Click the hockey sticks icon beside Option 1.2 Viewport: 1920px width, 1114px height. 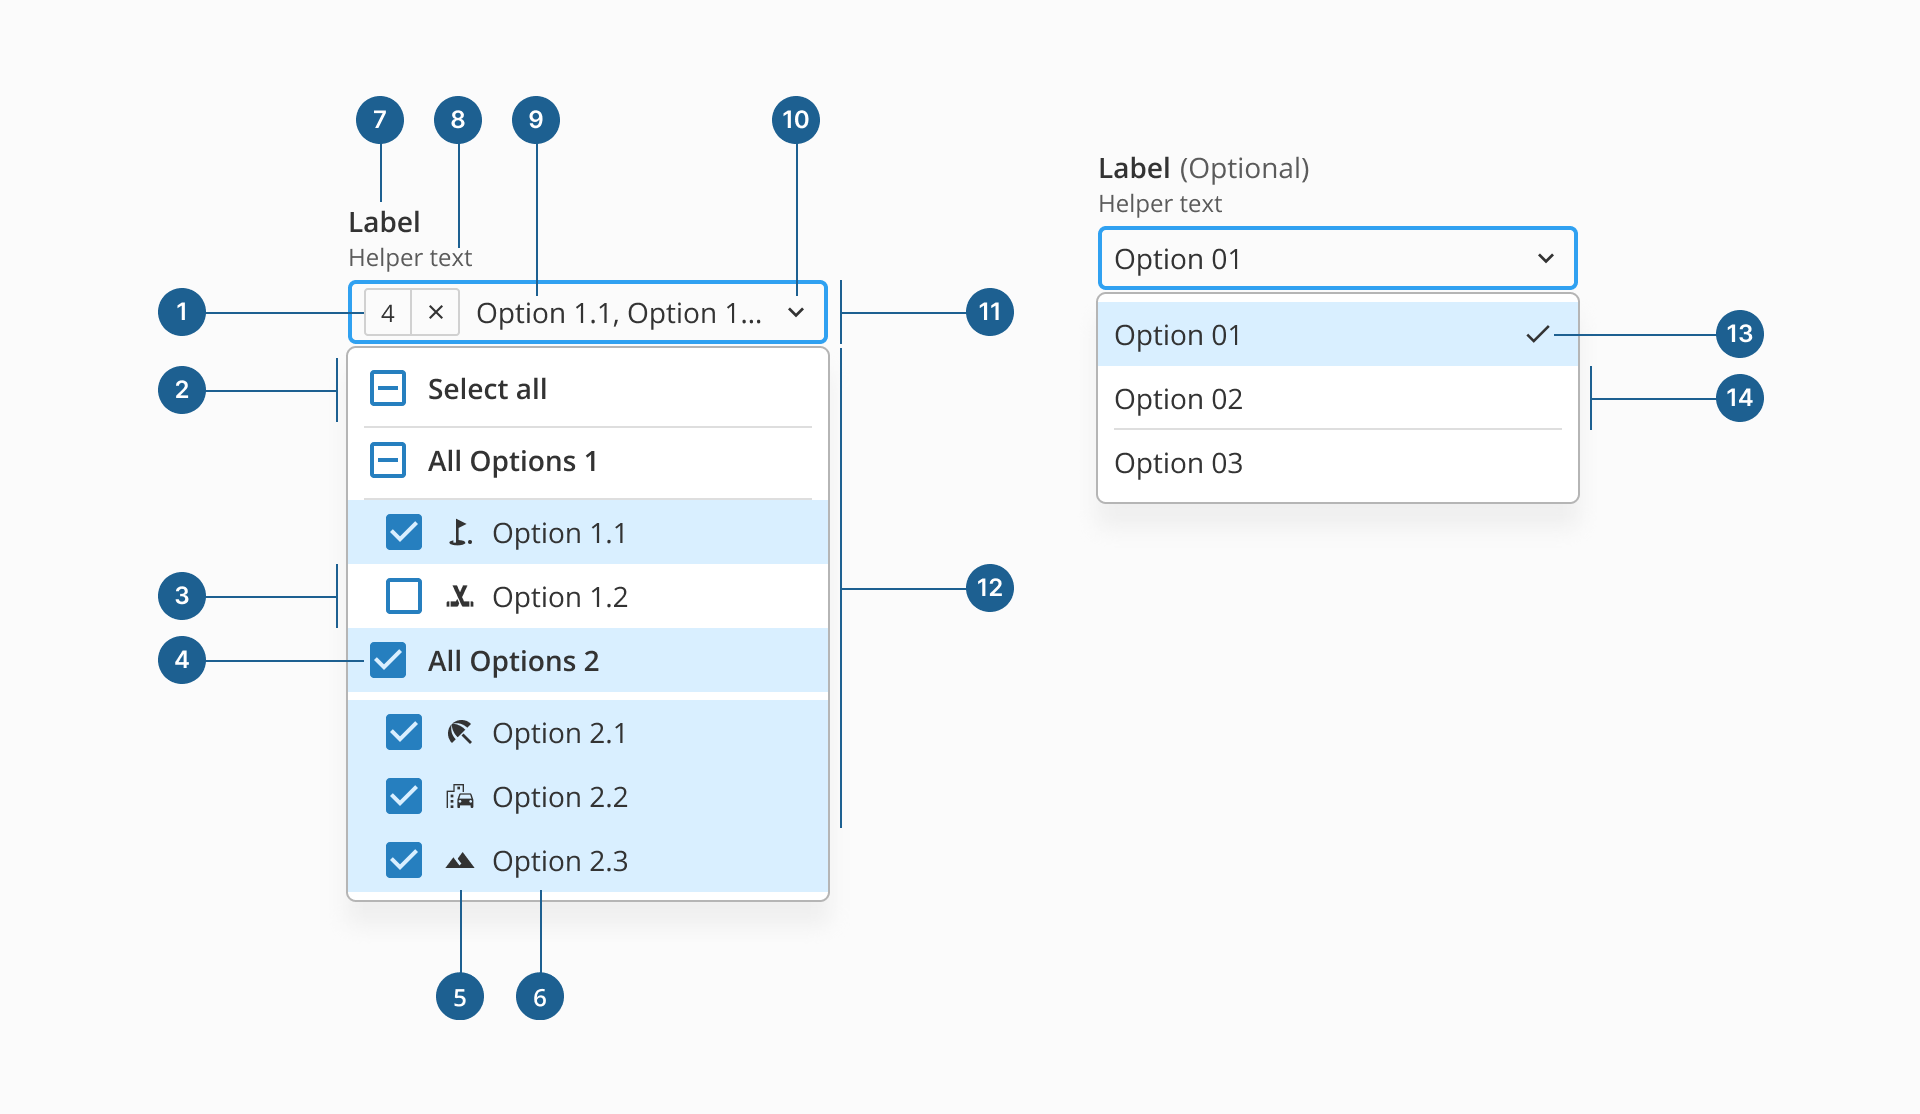[460, 597]
